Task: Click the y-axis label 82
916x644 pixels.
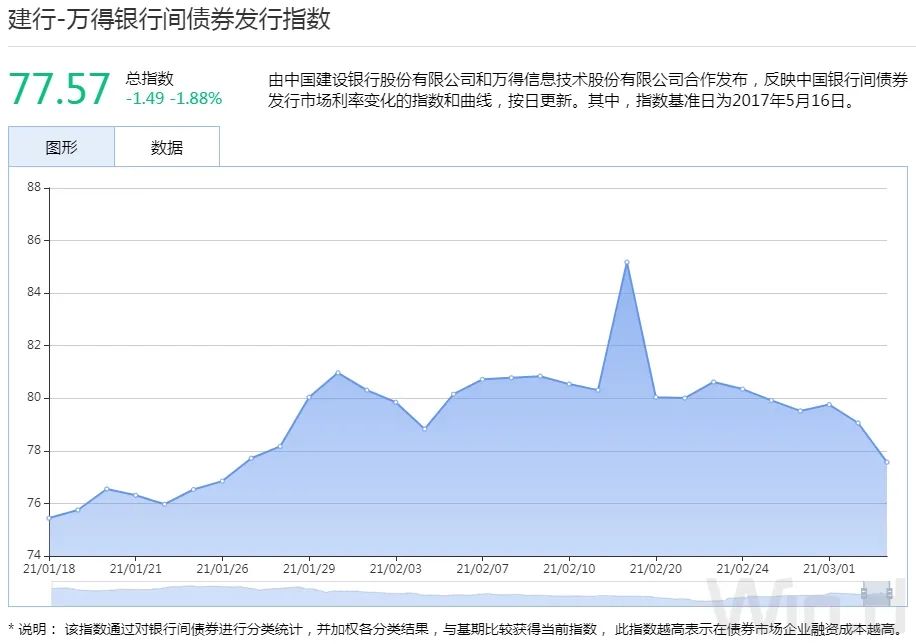Action: (34, 345)
